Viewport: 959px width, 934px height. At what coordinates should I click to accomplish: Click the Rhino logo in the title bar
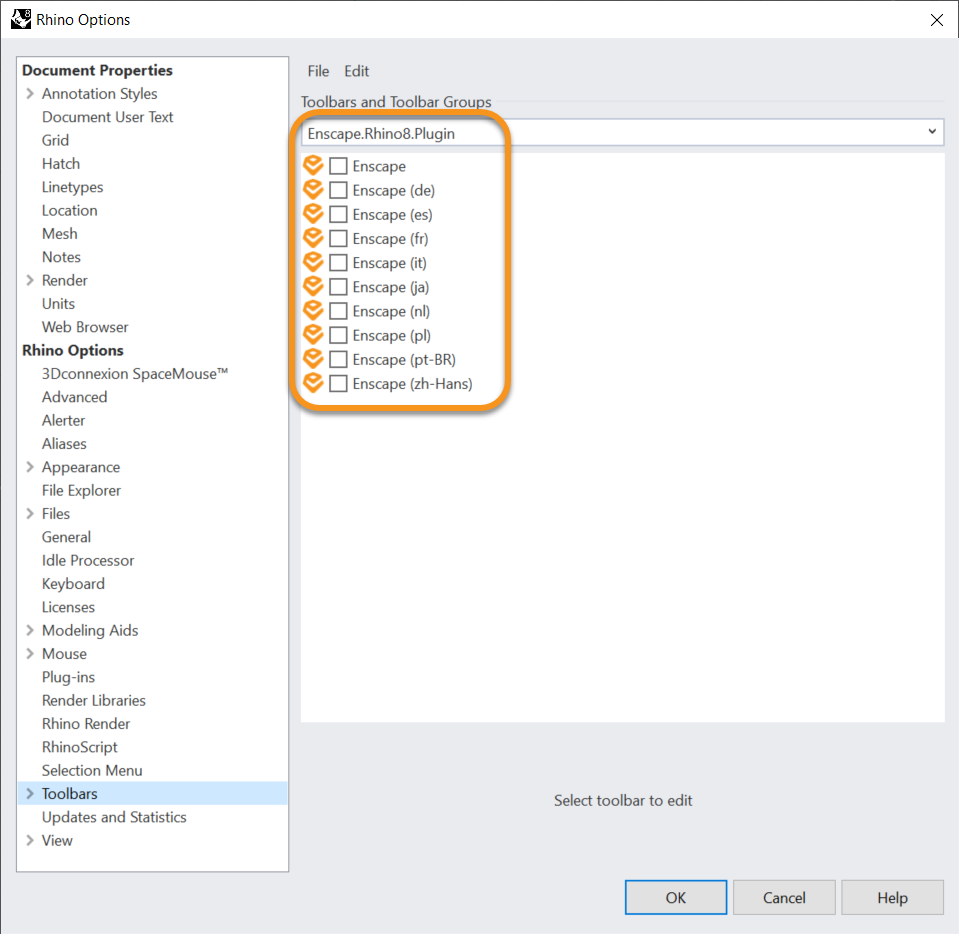21,19
